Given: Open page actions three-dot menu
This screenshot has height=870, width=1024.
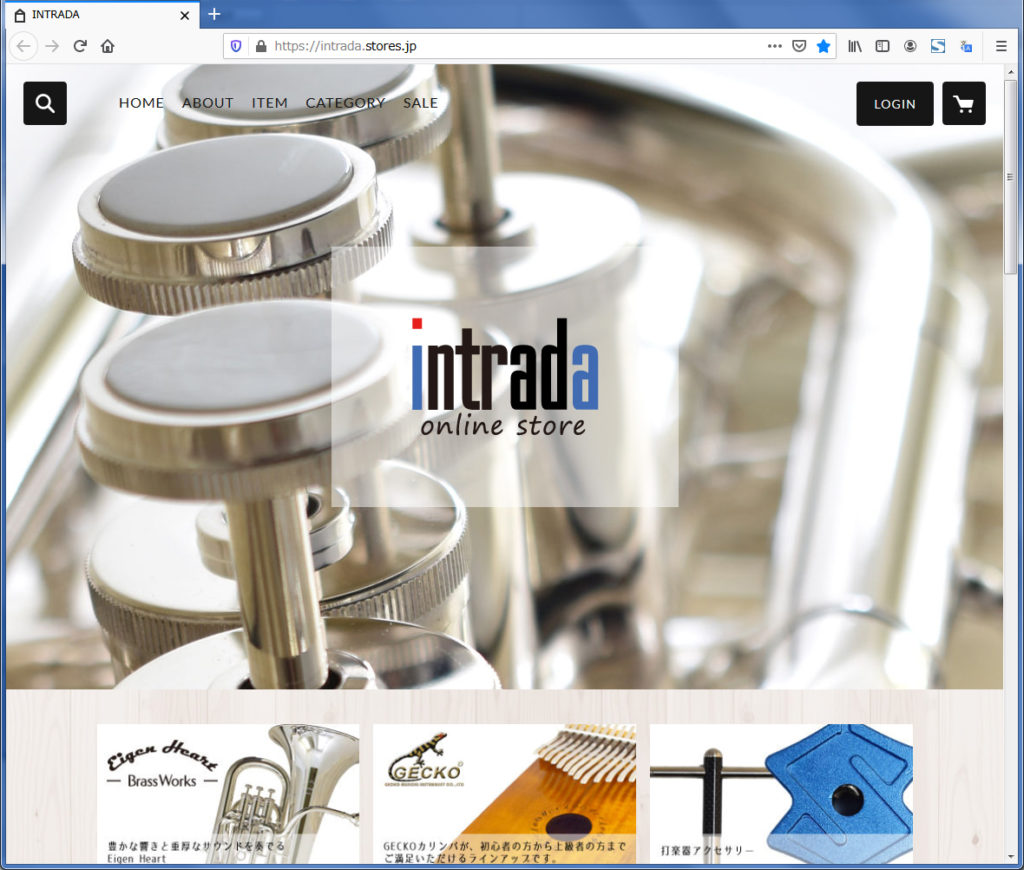Looking at the screenshot, I should point(775,46).
